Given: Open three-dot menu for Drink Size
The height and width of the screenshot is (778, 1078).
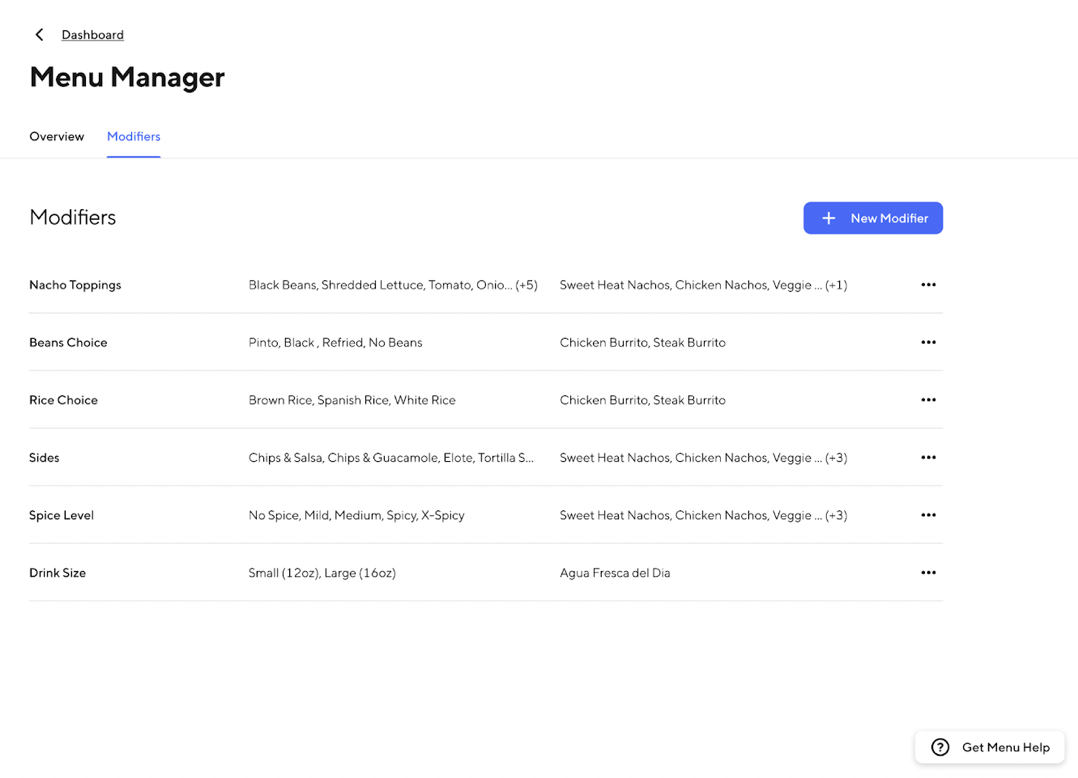Looking at the screenshot, I should (x=928, y=573).
